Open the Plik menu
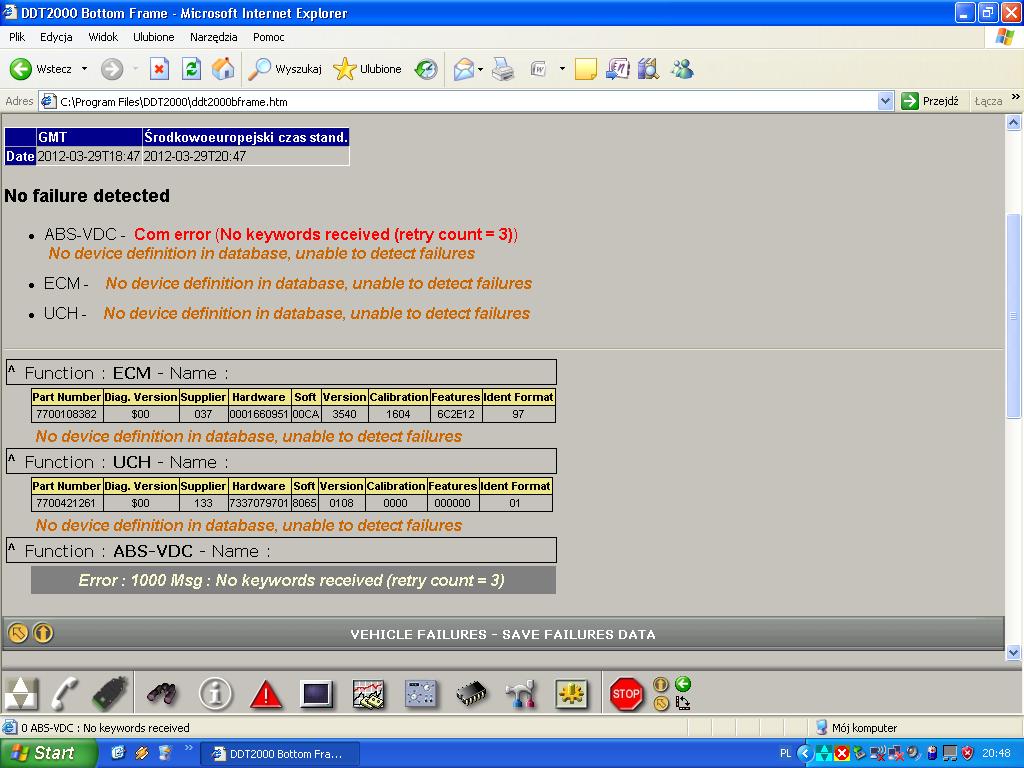Screen dimensions: 1024x768 pos(17,37)
